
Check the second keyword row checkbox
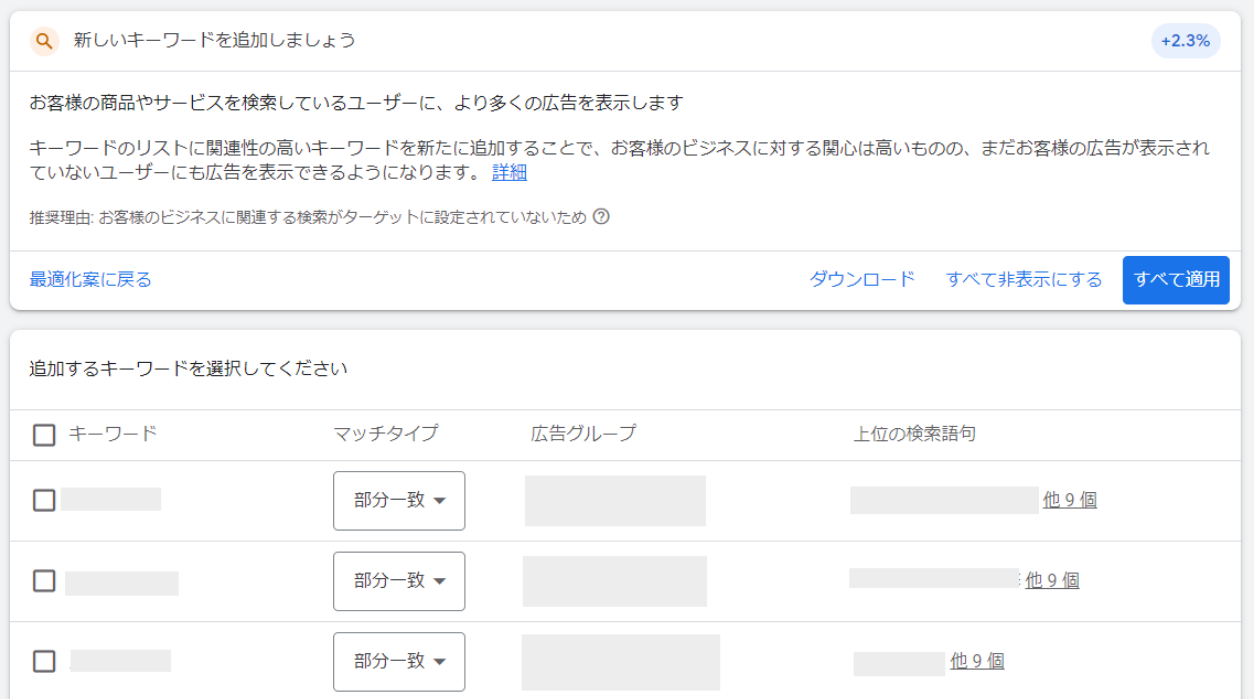tap(44, 581)
